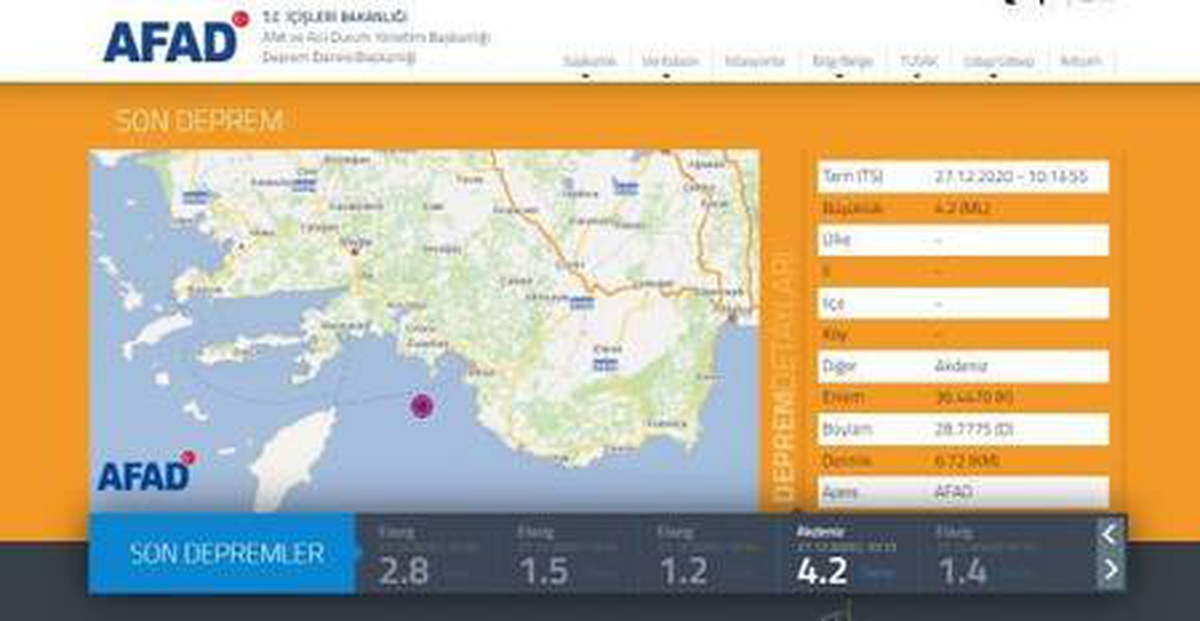1200x621 pixels.
Task: Click the SON DEPREM heading
Action: pos(199,122)
